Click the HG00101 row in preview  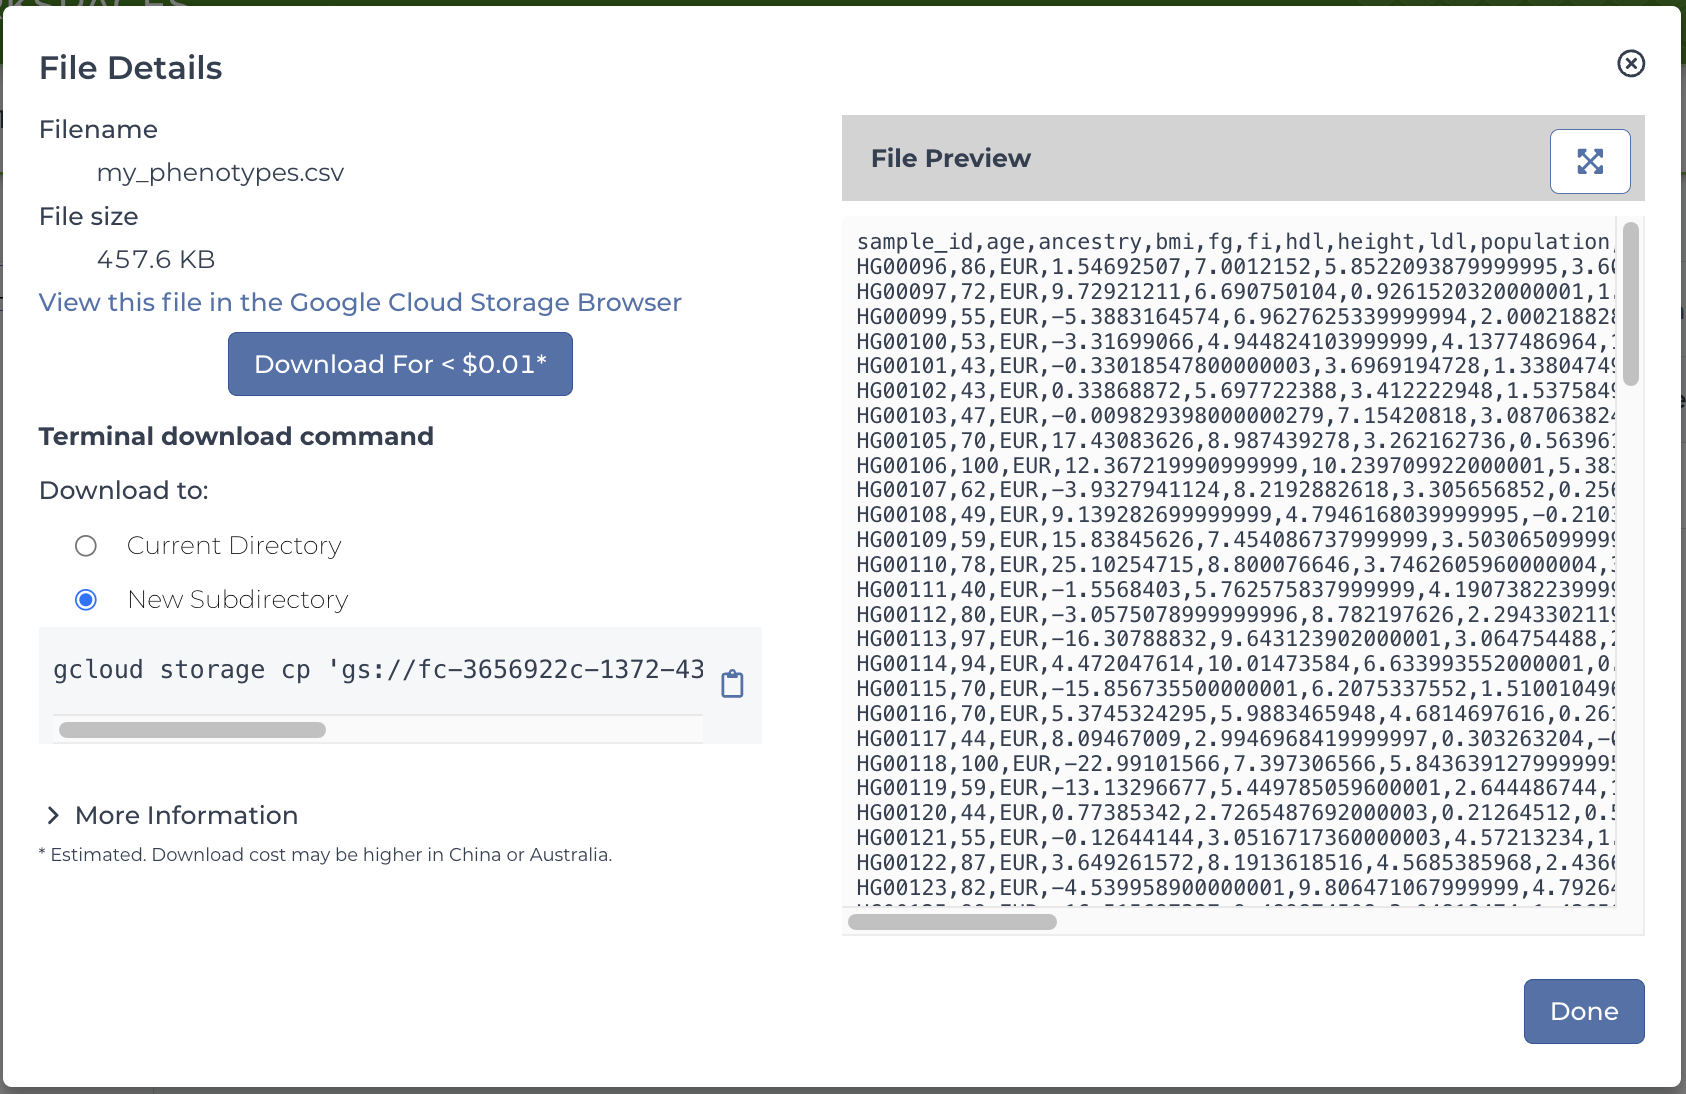pos(1235,366)
